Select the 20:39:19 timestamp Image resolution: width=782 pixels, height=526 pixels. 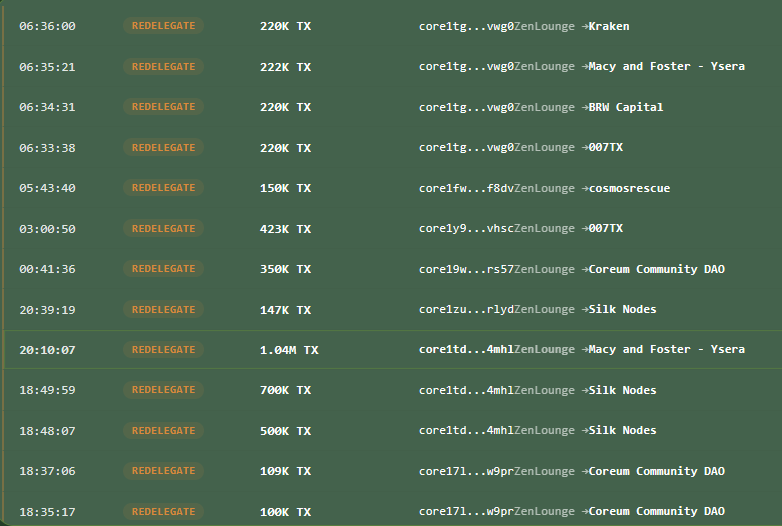coord(47,310)
